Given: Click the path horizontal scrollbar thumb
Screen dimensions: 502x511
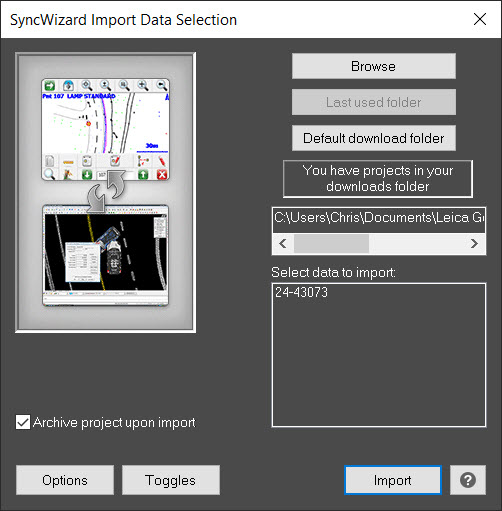Looking at the screenshot, I should point(331,244).
